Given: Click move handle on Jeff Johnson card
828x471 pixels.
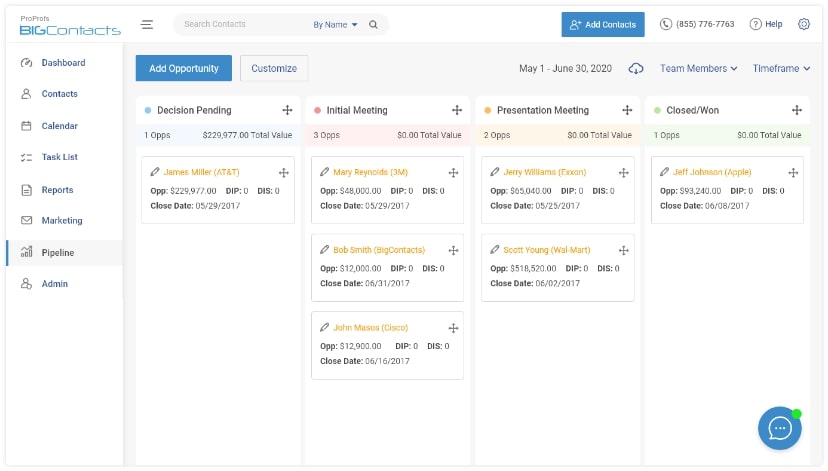Looking at the screenshot, I should click(x=793, y=173).
